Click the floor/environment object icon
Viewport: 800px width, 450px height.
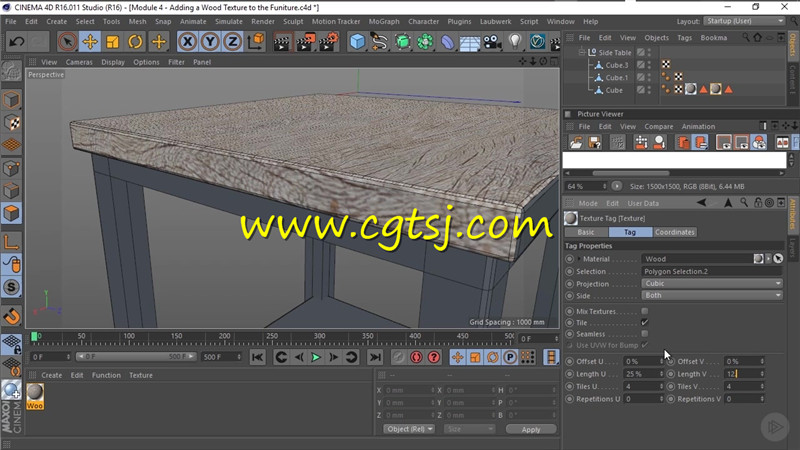pos(470,42)
